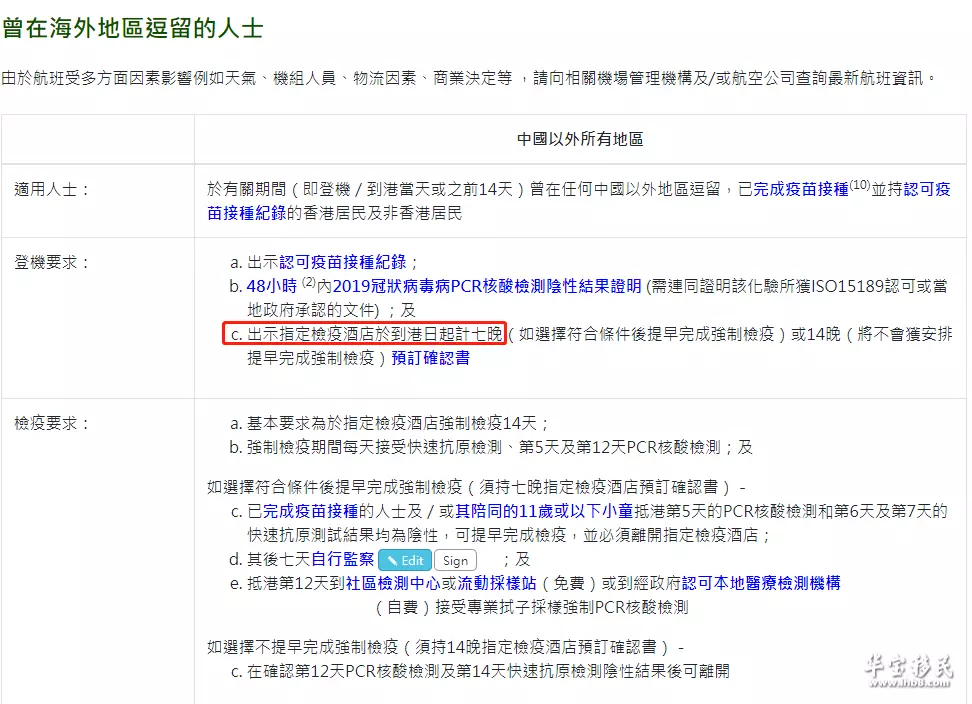Click the line 如選擇符合條件後提早完成強制檢疫（須持七晚
This screenshot has height=704, width=972.
click(476, 487)
